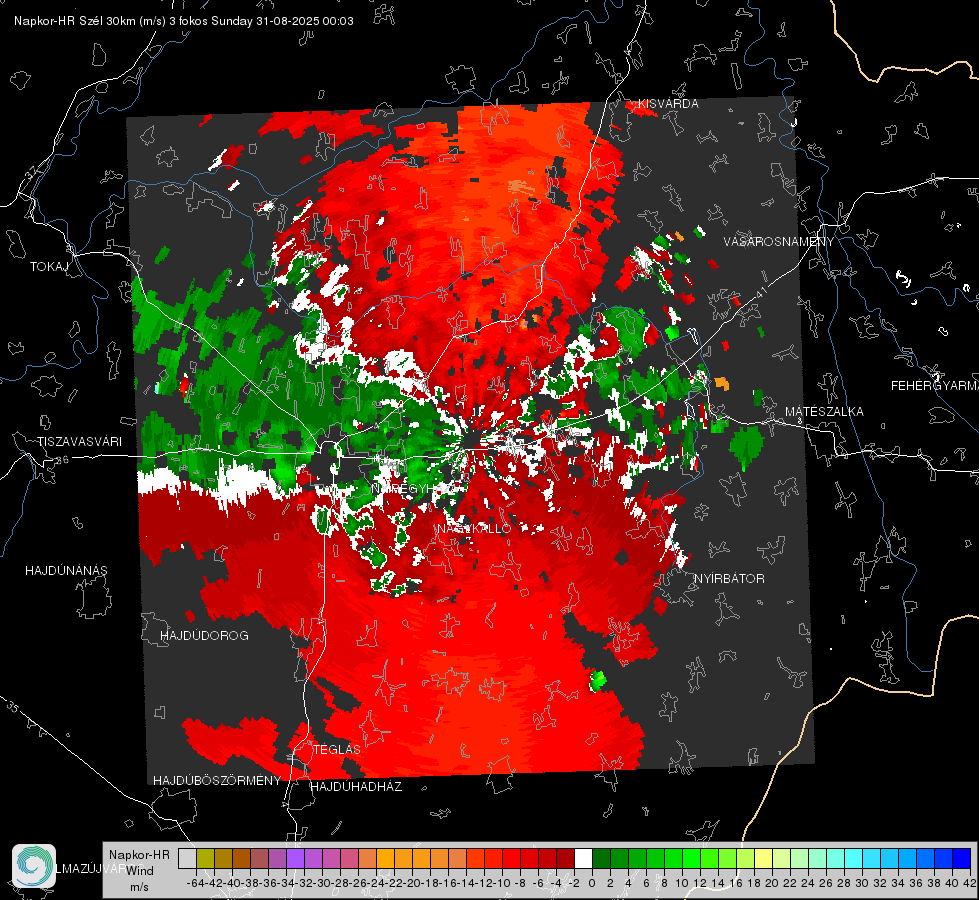Click the TÉGLÁS town label

(x=337, y=750)
